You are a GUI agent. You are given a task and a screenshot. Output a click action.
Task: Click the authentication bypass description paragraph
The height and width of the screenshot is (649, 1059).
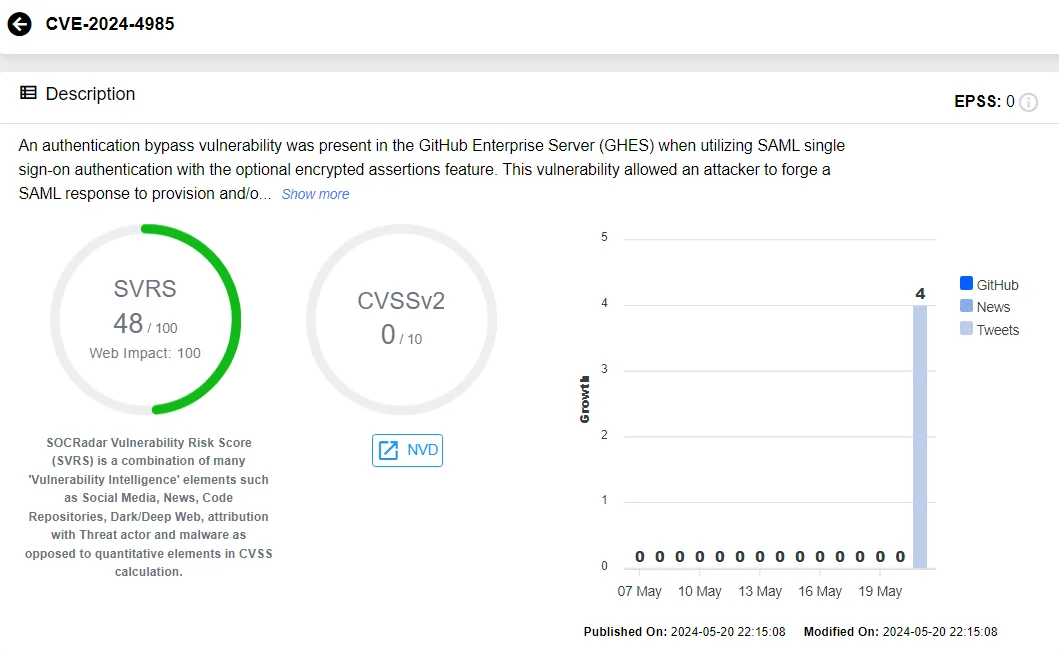coord(432,170)
